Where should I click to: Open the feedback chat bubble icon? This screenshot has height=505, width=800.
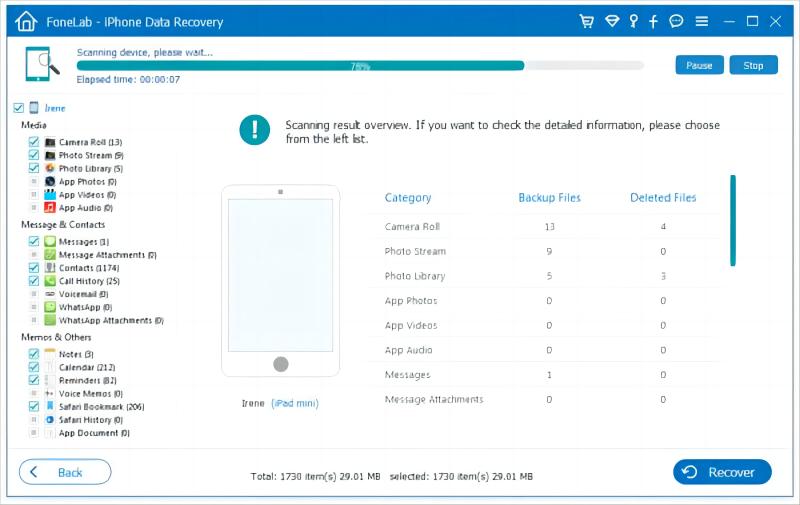[676, 21]
